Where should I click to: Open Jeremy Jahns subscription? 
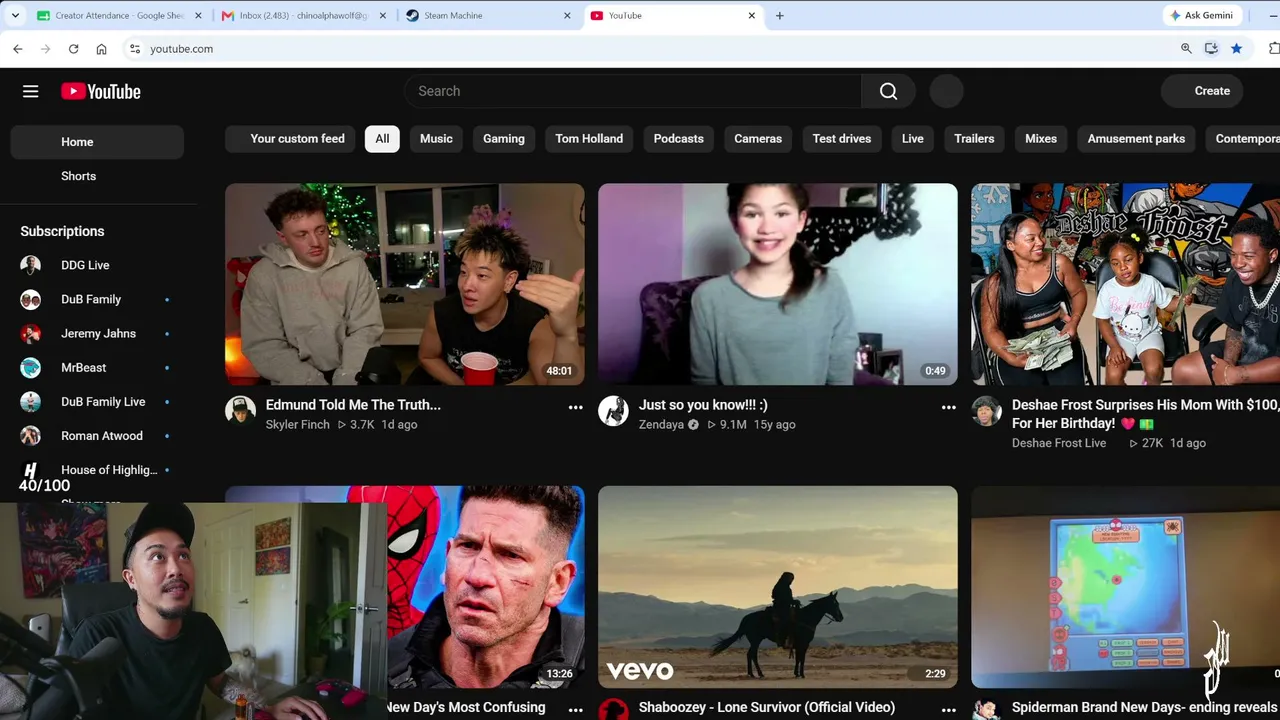click(97, 333)
